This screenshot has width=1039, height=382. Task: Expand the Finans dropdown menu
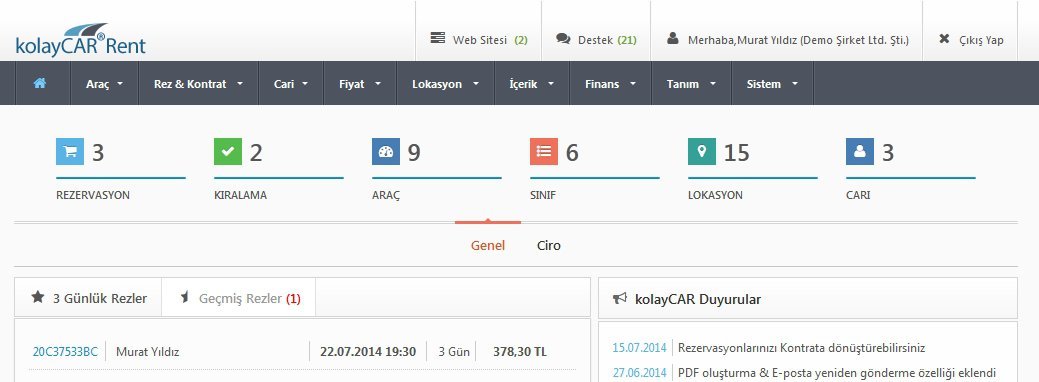610,84
